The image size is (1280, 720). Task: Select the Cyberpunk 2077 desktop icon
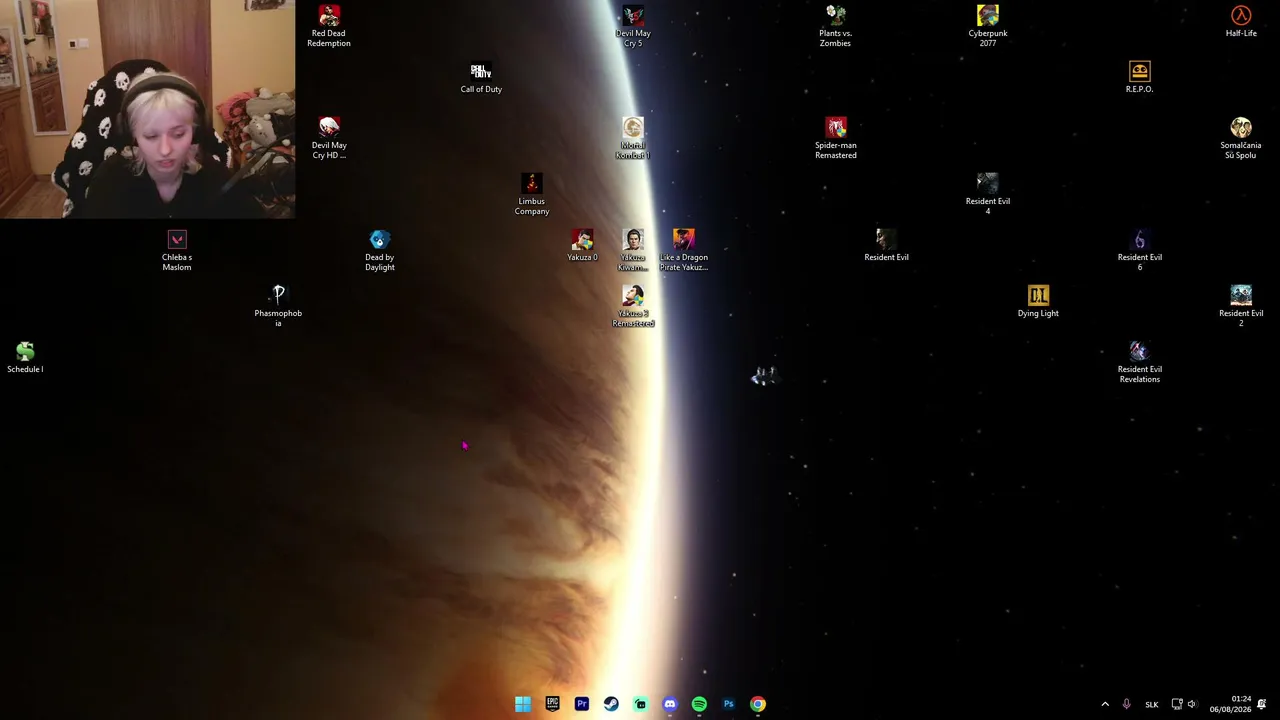988,26
